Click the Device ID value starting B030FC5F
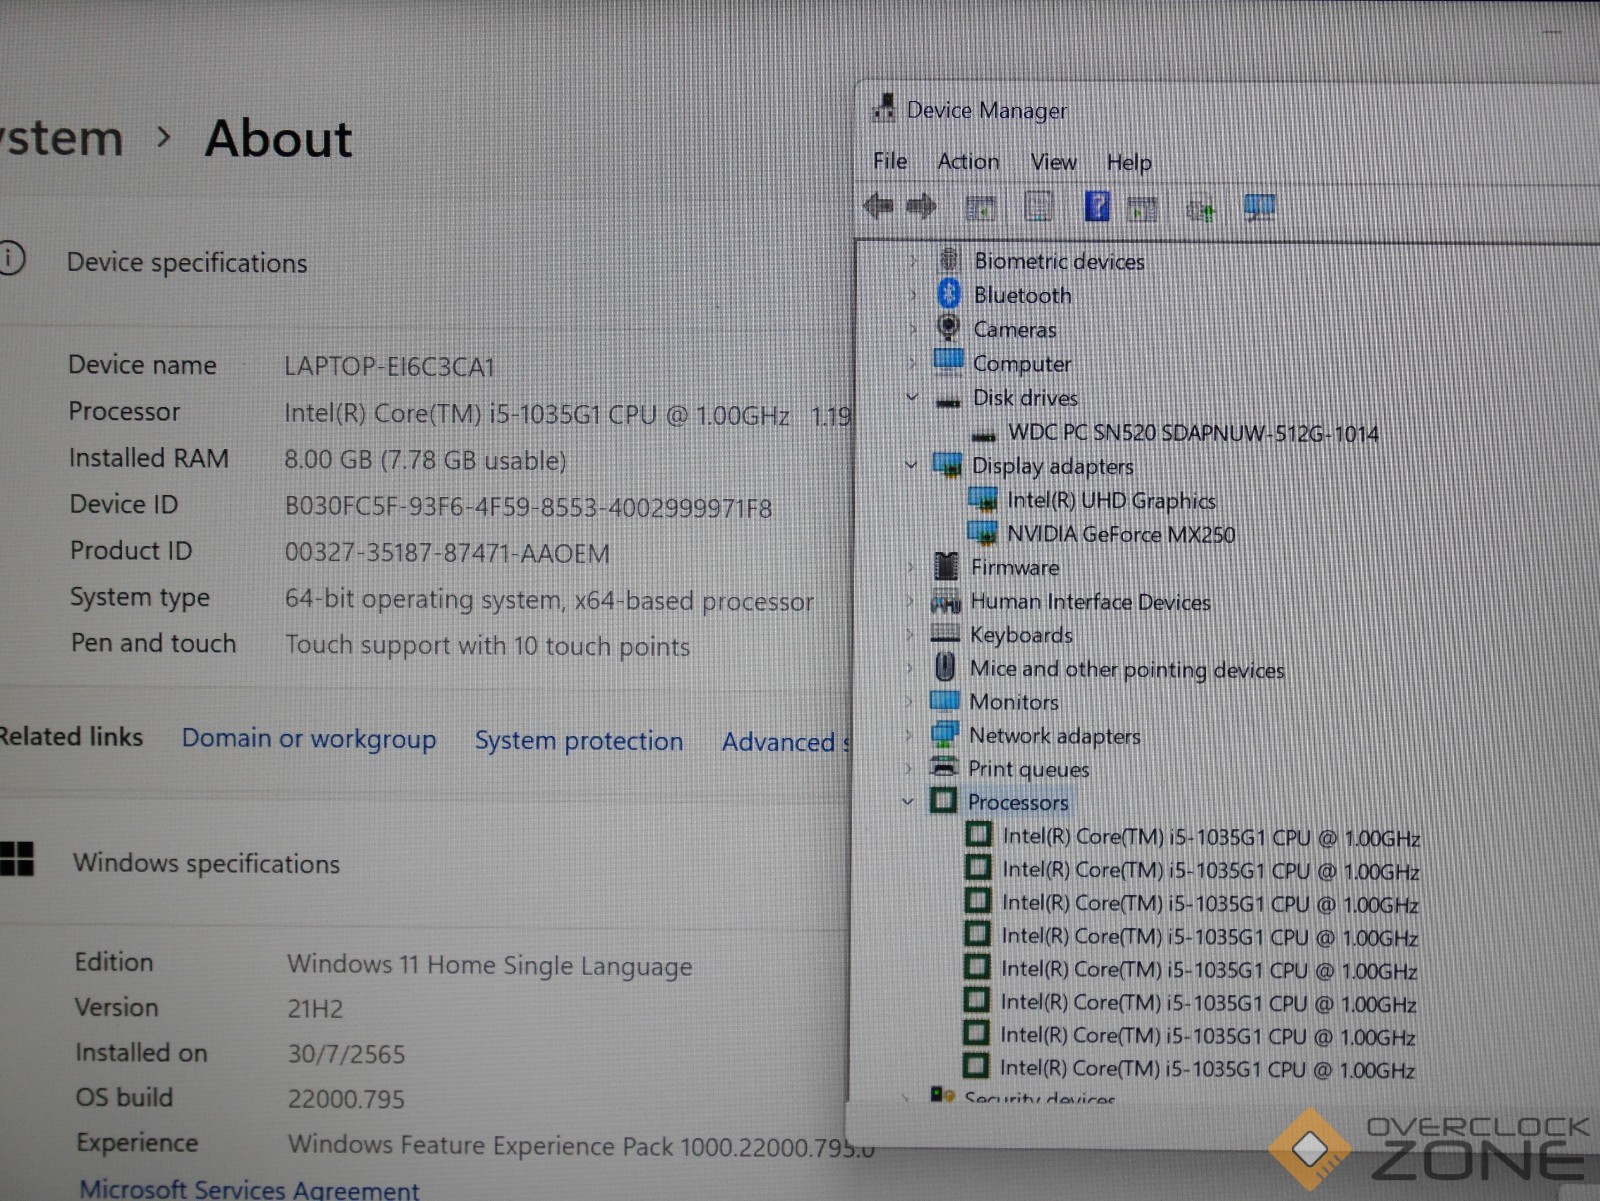This screenshot has width=1600, height=1201. pyautogui.click(x=528, y=507)
